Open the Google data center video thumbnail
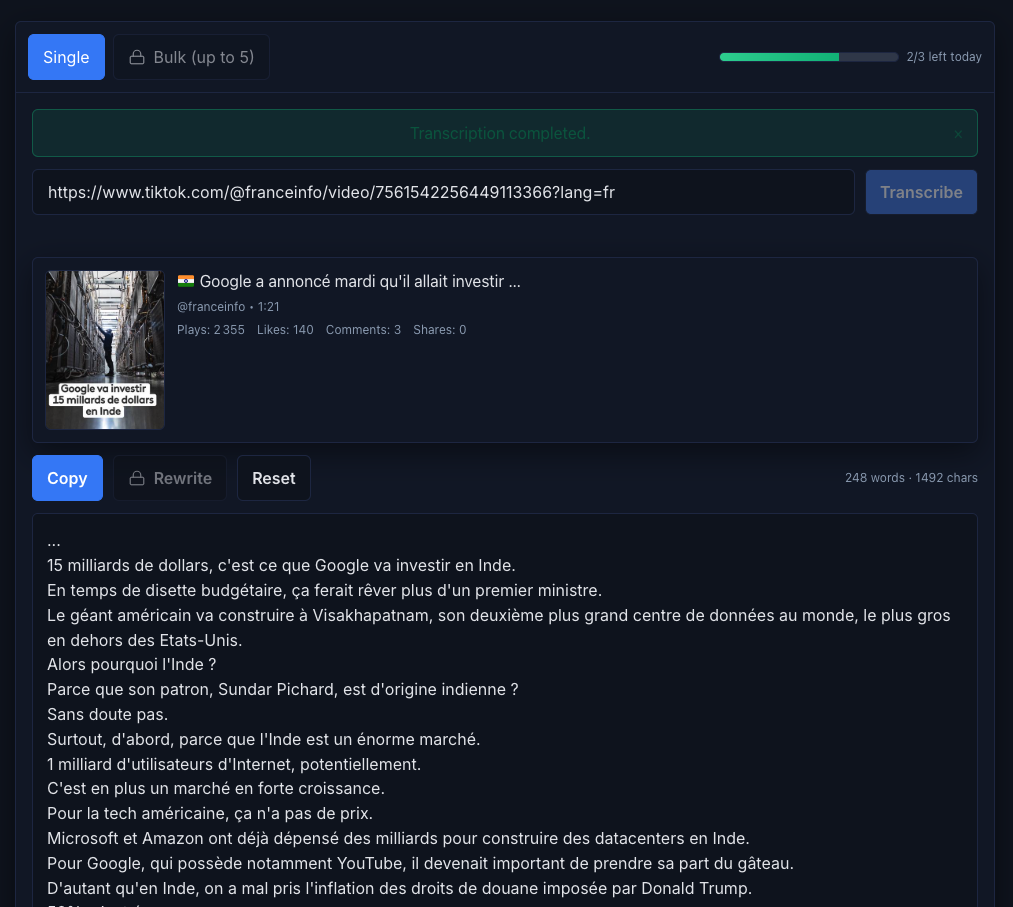 (x=105, y=350)
